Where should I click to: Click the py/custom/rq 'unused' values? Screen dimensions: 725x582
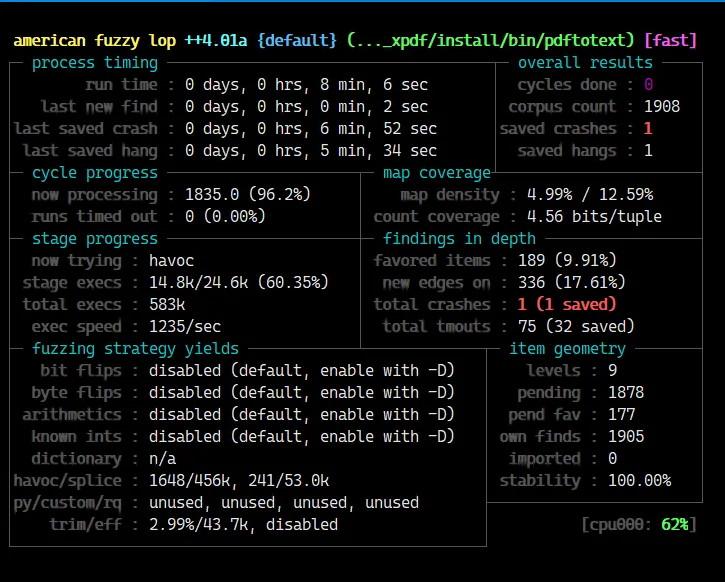tap(284, 503)
